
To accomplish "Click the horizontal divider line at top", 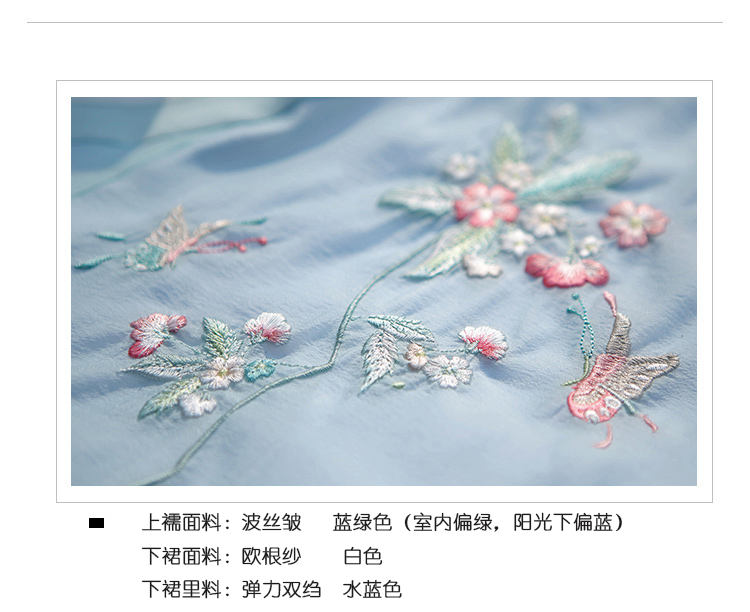I will [x=375, y=22].
